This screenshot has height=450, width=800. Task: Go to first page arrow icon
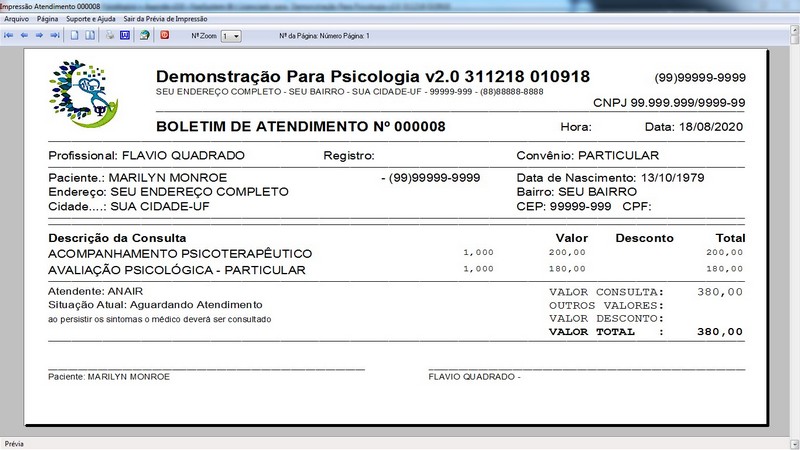[9, 36]
